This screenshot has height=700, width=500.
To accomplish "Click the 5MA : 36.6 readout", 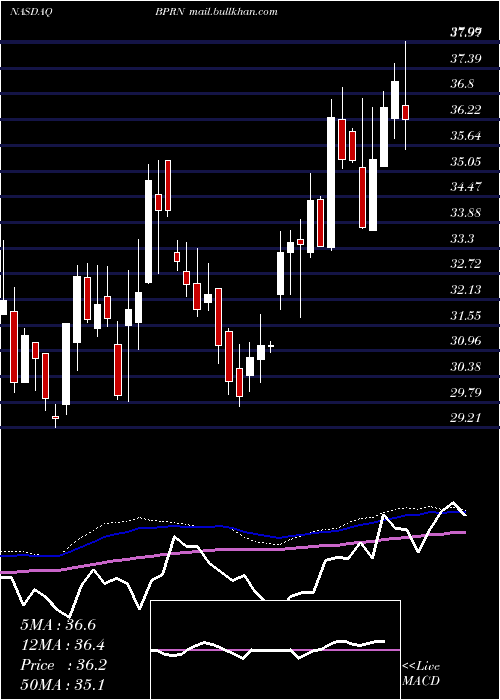I will pos(58,625).
